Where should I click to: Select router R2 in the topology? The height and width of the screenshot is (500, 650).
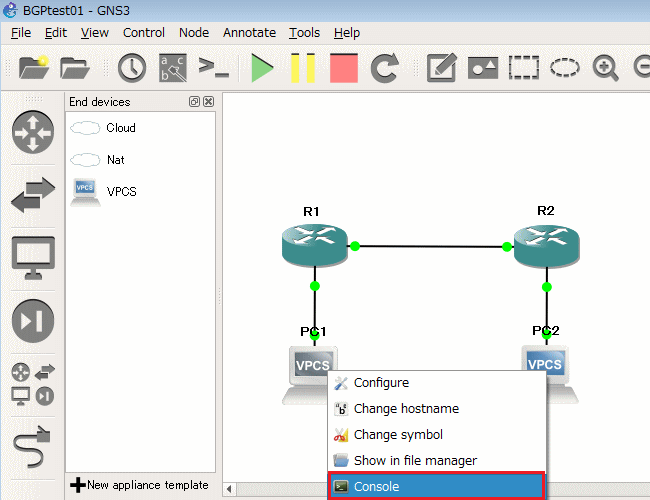[547, 245]
